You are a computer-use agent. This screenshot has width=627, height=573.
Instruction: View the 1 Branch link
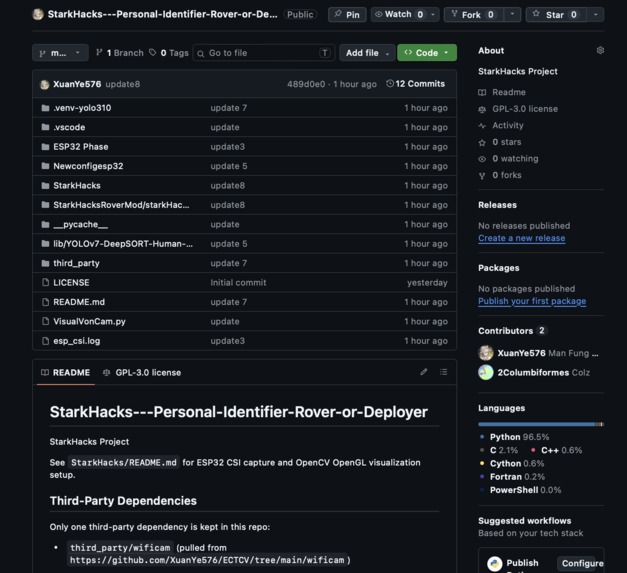(x=120, y=53)
